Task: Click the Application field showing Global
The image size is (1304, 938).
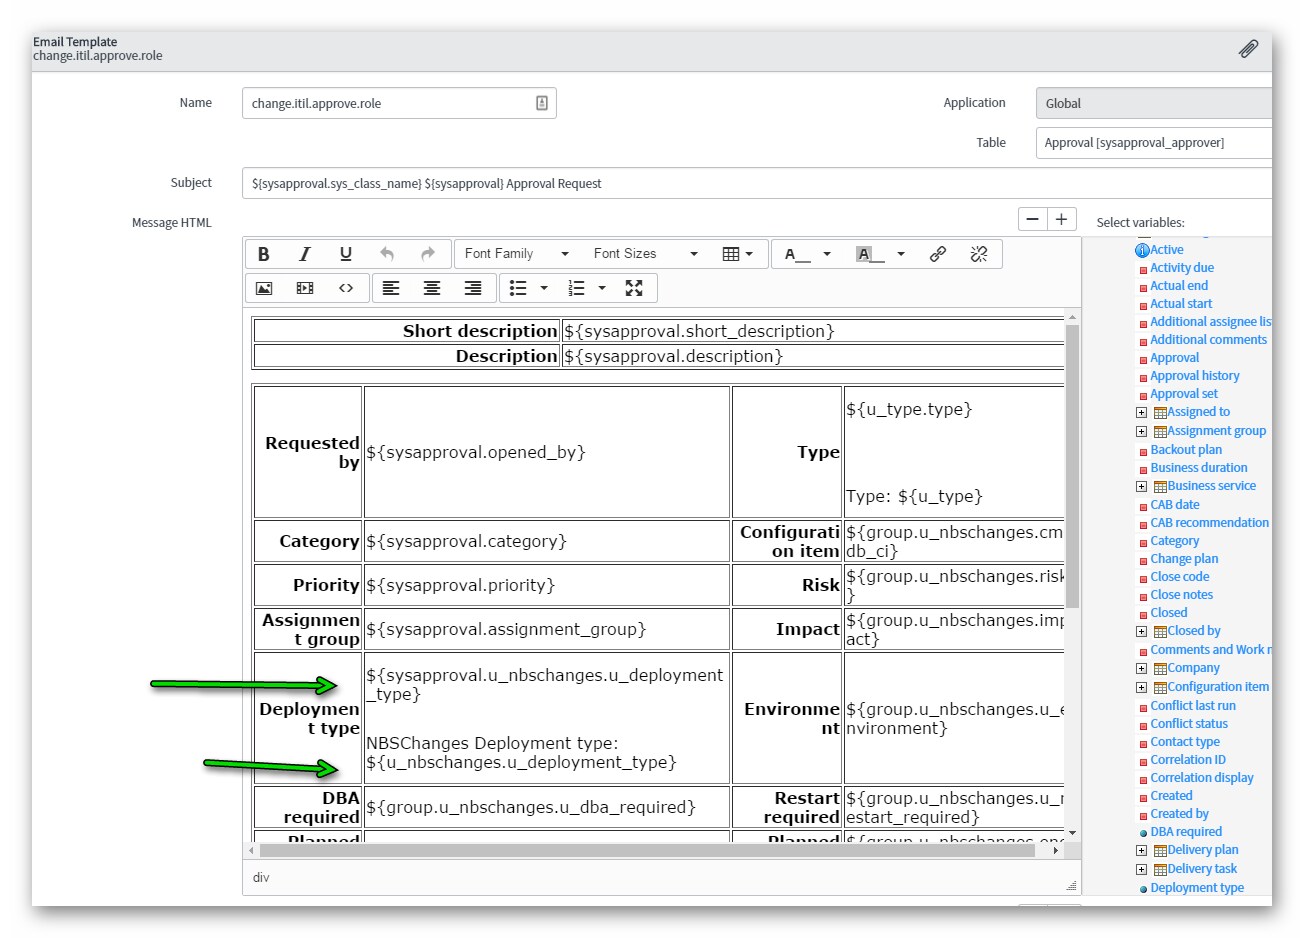Action: (x=1154, y=103)
